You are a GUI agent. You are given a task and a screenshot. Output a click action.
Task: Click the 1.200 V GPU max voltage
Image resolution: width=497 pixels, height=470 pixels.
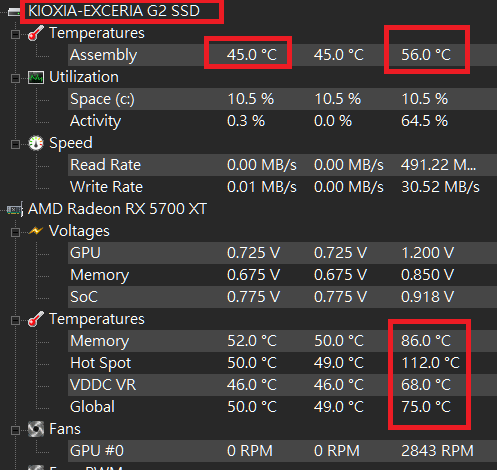click(x=427, y=253)
